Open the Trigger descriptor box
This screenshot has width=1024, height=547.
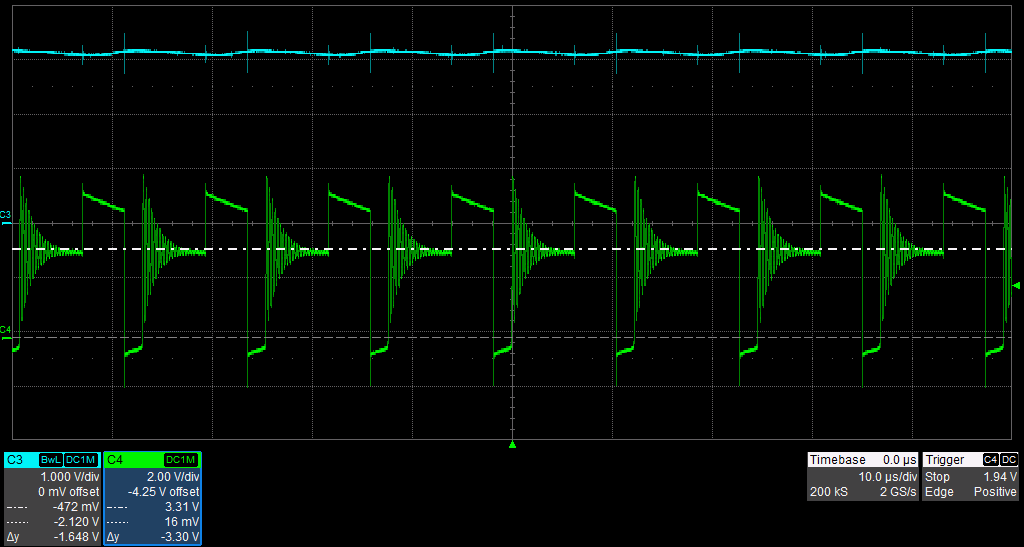(x=970, y=476)
